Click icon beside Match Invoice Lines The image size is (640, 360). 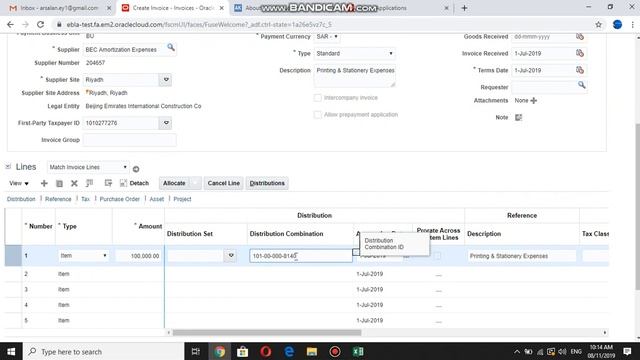[x=136, y=169]
